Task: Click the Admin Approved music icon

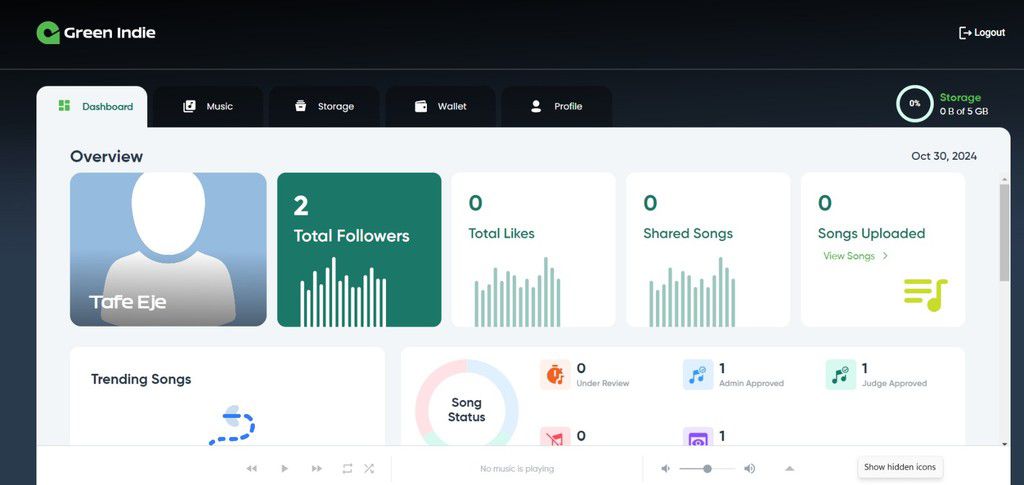Action: click(697, 375)
